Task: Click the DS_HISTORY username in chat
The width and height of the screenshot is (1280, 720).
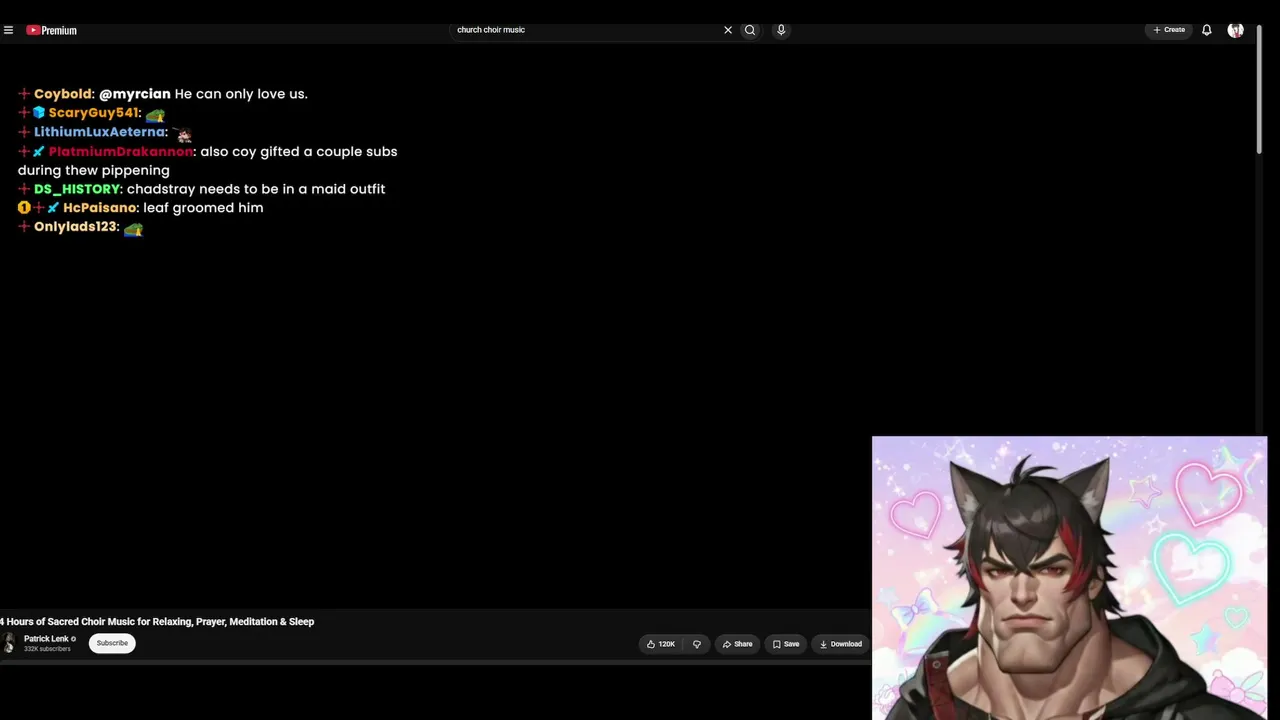Action: pos(77,189)
